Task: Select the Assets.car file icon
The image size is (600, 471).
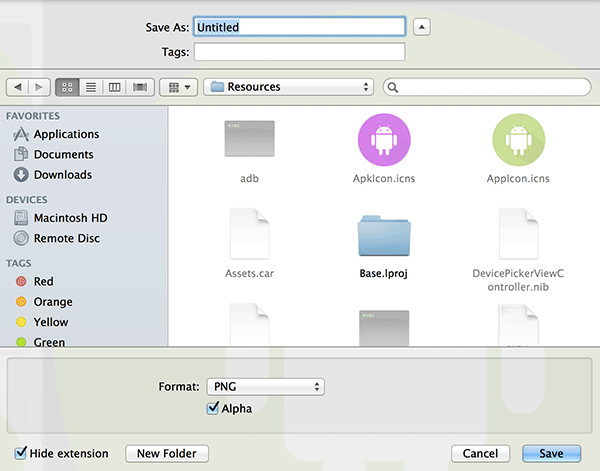Action: point(249,234)
